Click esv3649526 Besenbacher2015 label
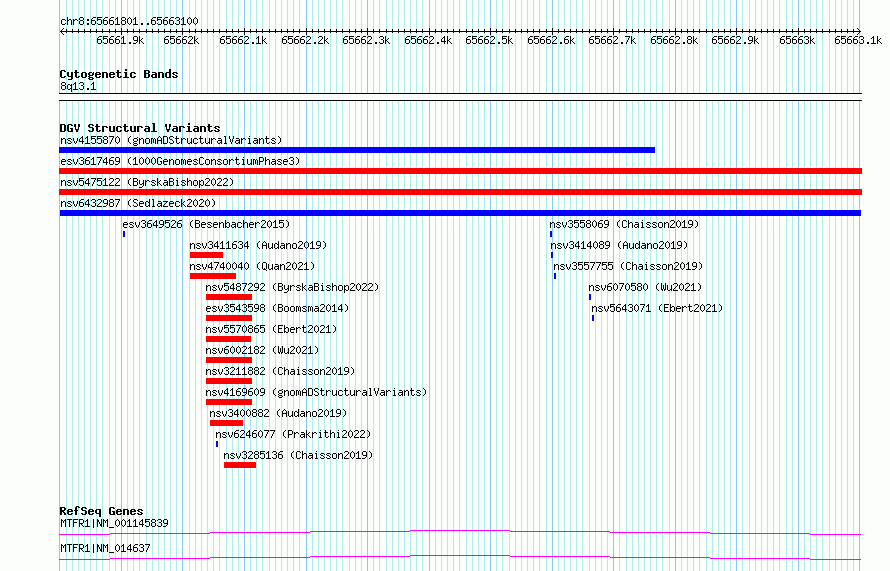890x571 pixels. (x=206, y=224)
